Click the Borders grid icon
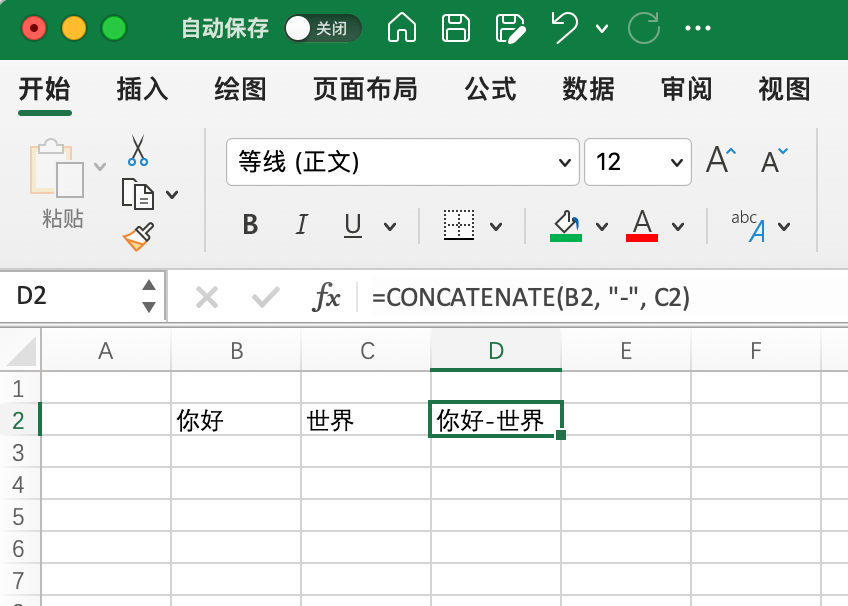Image resolution: width=848 pixels, height=606 pixels. (459, 225)
